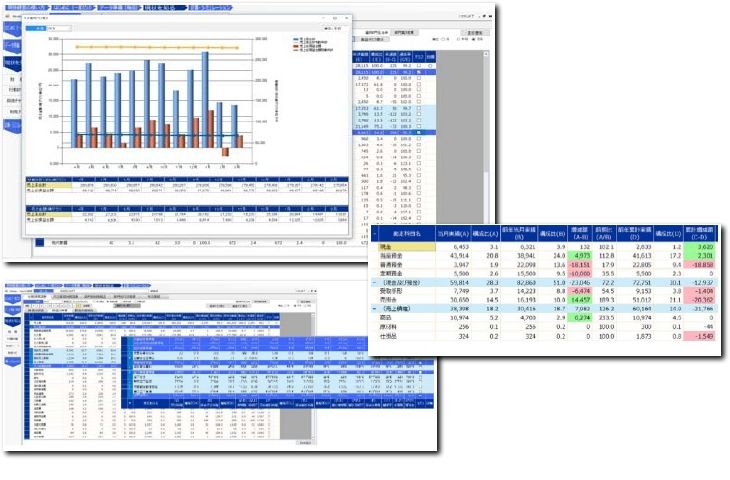Toggle the checkbox in the highlighted blue row
730x480 pixels.
pyautogui.click(x=420, y=131)
